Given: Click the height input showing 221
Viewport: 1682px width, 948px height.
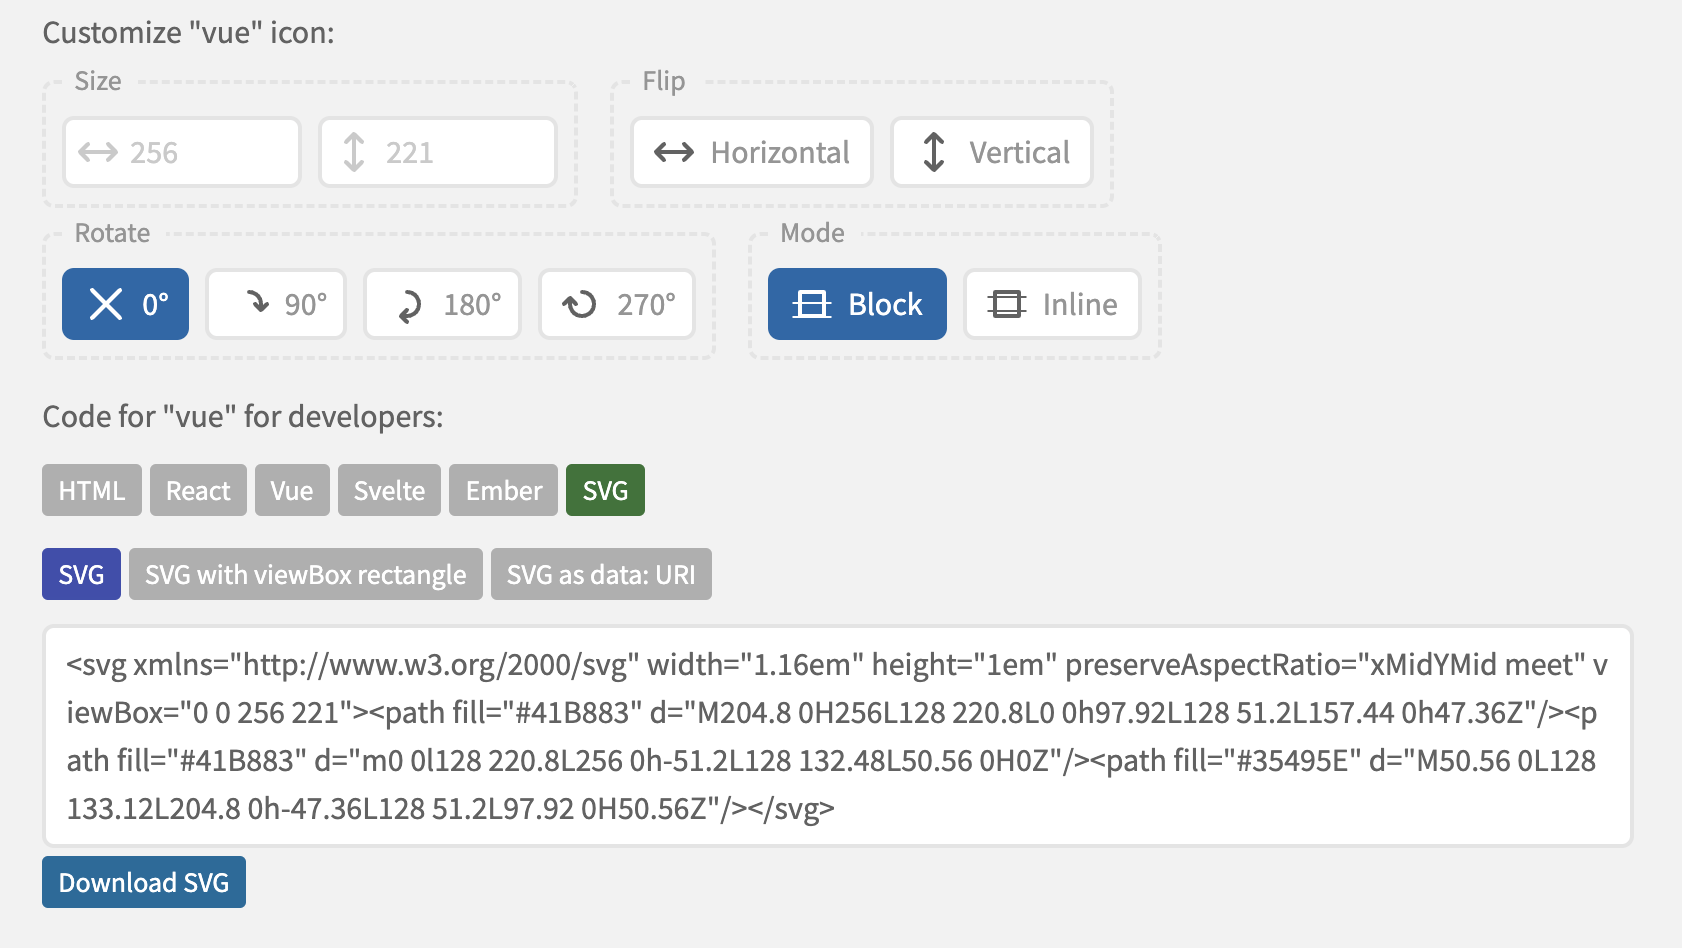Looking at the screenshot, I should 440,152.
